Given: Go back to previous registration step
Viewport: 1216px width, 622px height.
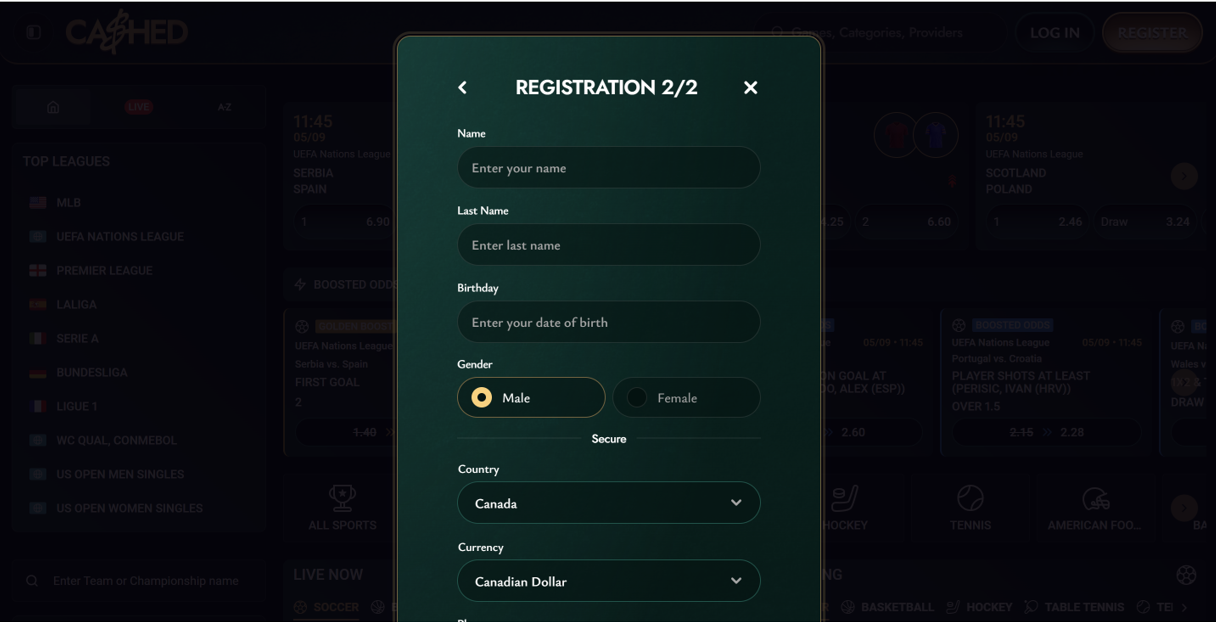Looking at the screenshot, I should pyautogui.click(x=462, y=88).
